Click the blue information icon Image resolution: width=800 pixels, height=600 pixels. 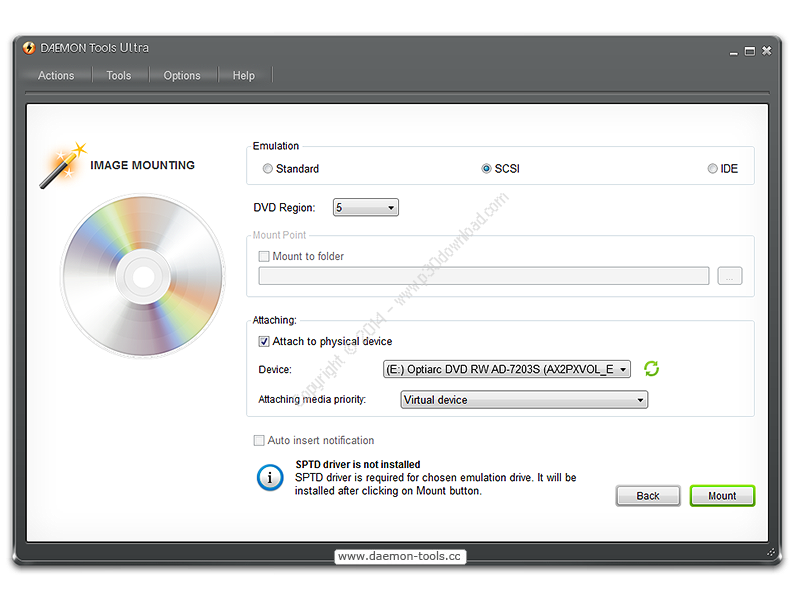(270, 478)
